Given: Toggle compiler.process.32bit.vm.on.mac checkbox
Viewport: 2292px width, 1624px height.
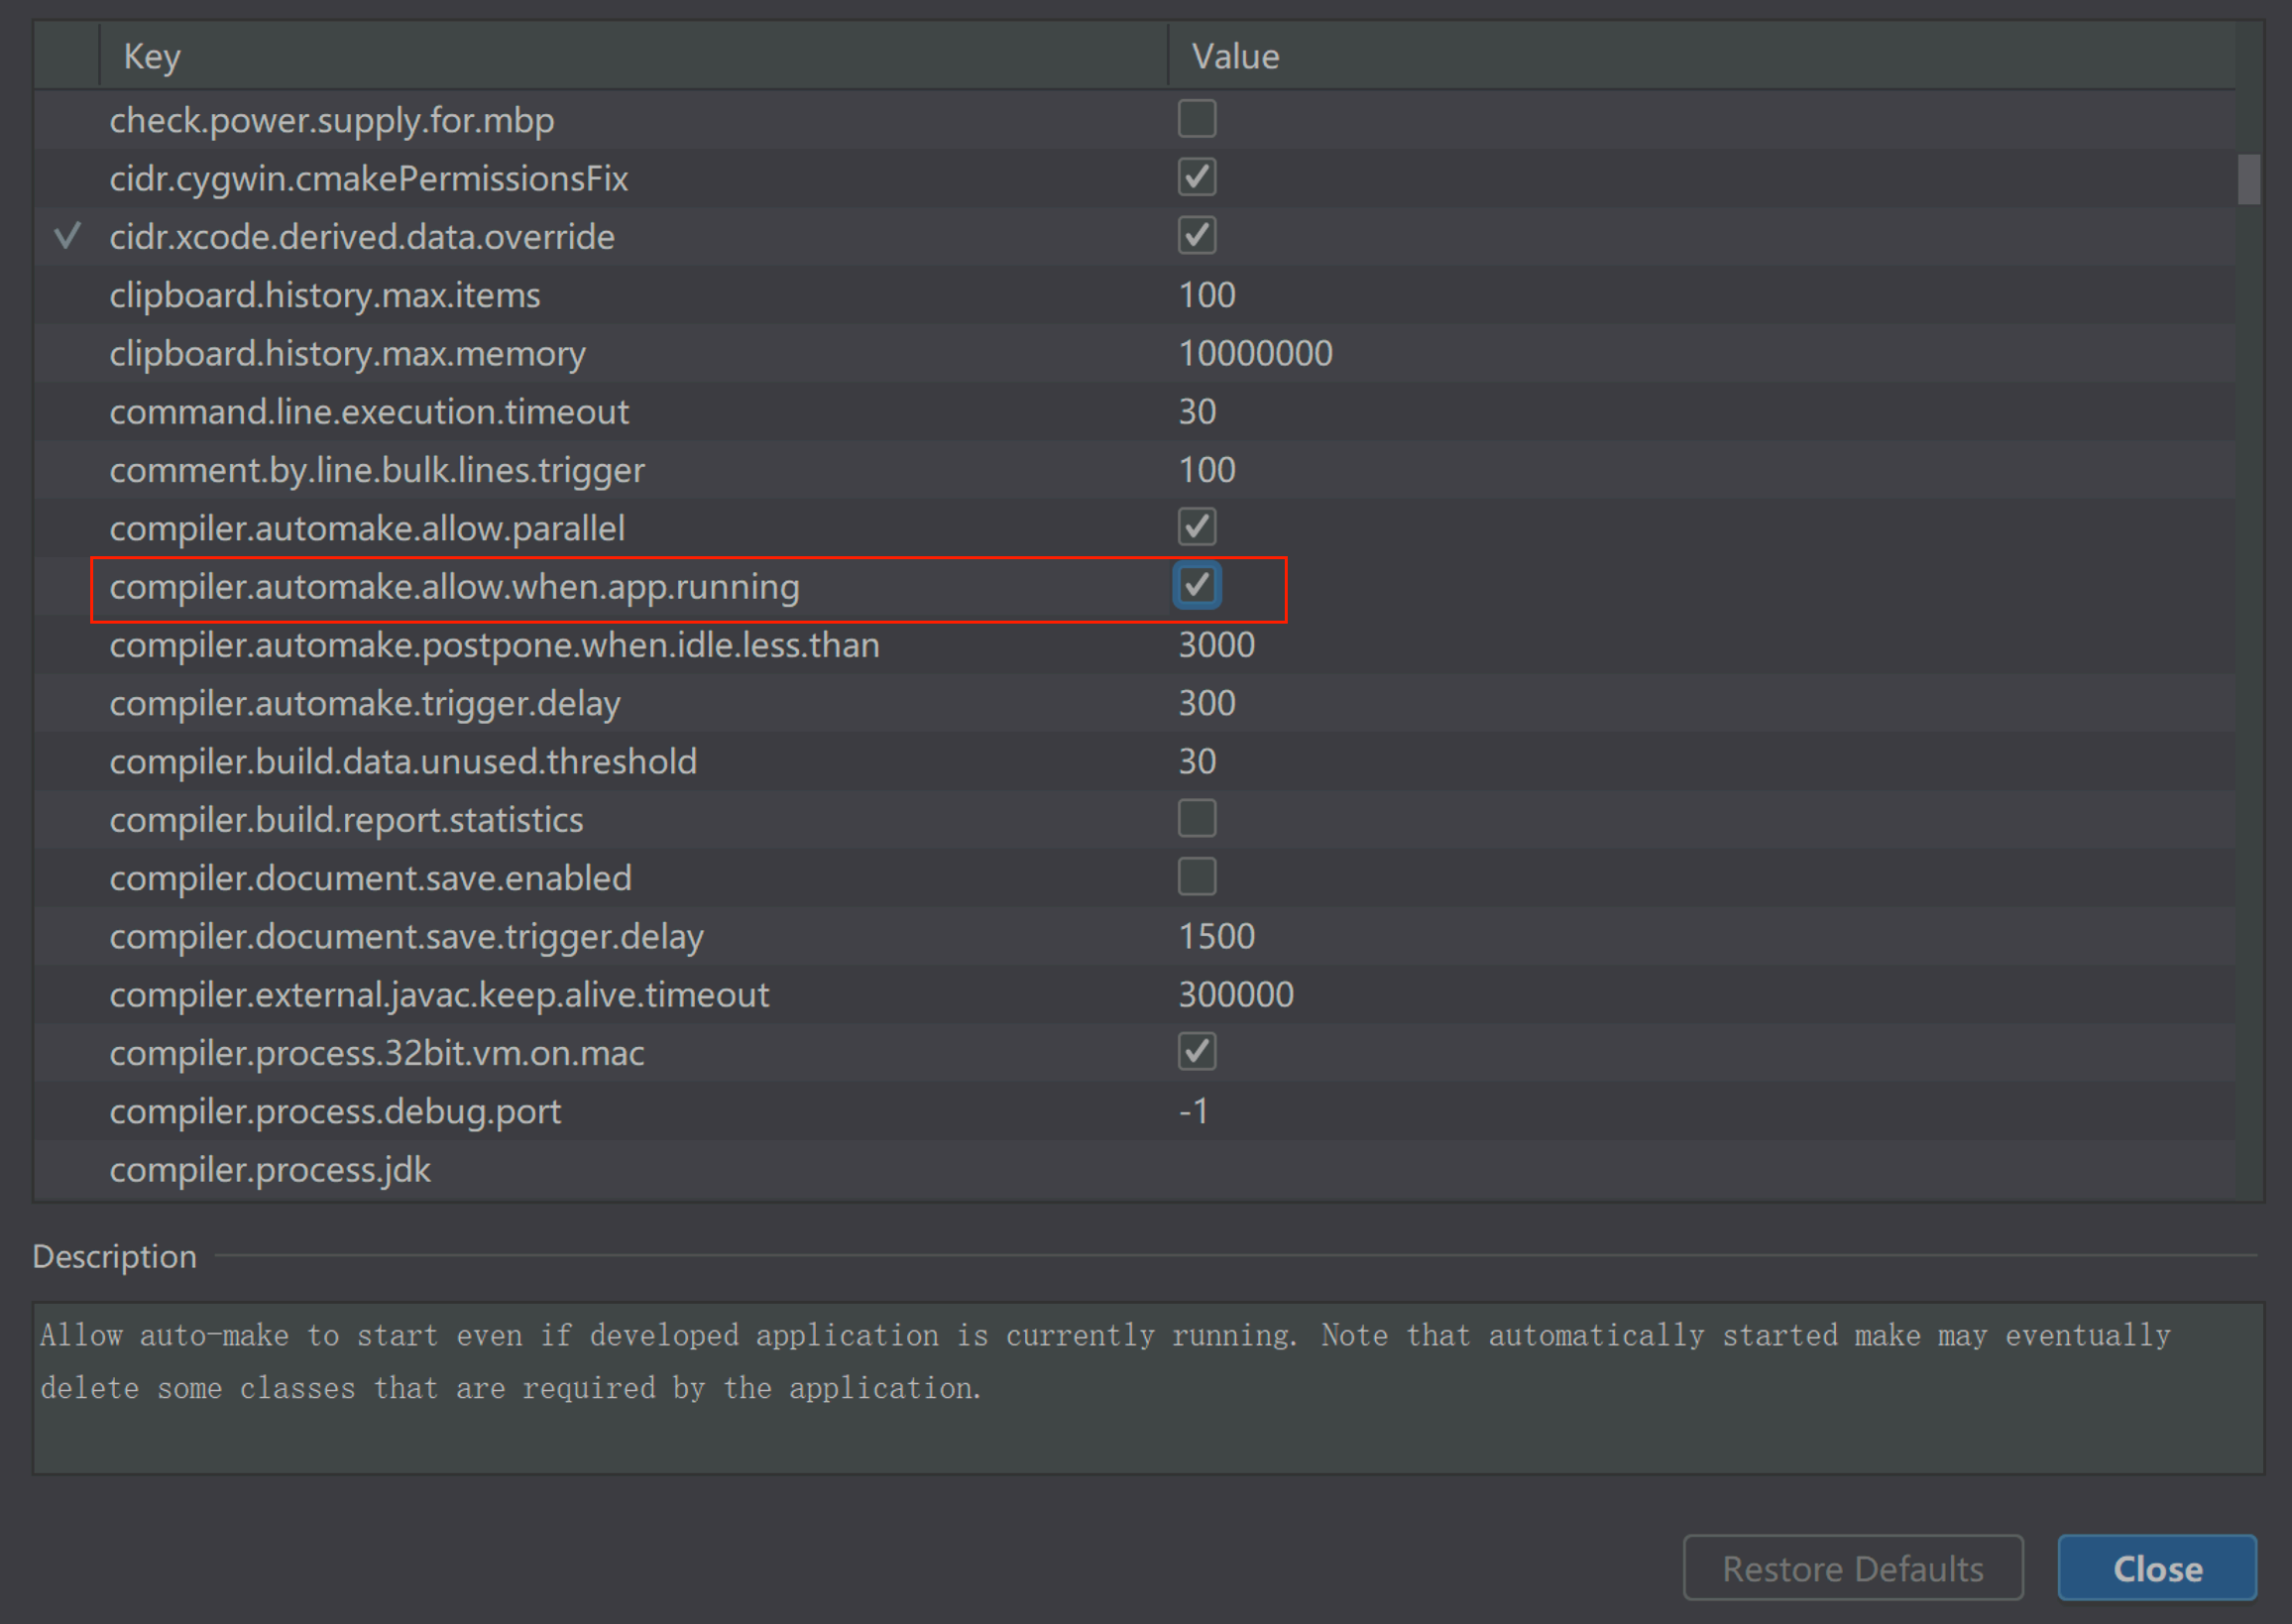Looking at the screenshot, I should 1196,1052.
